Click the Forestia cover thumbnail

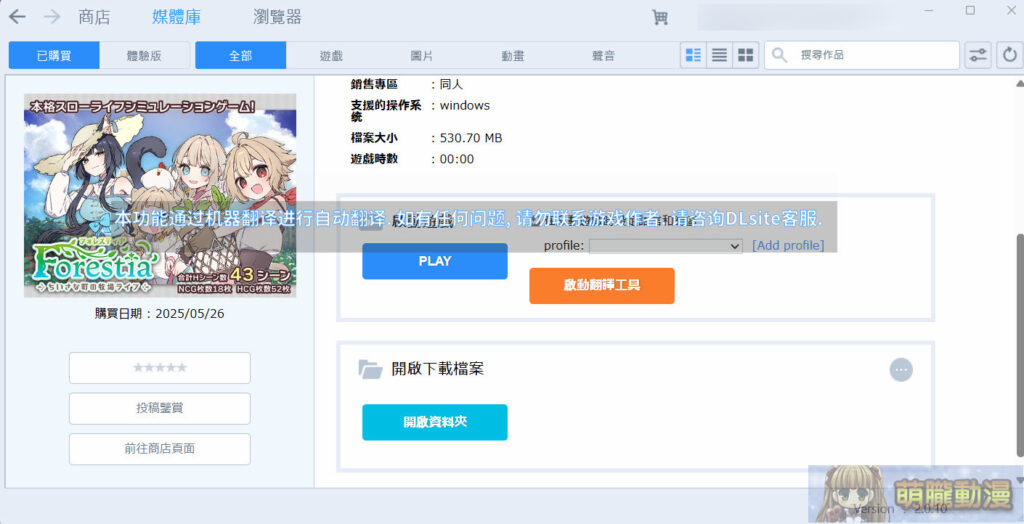pos(160,195)
